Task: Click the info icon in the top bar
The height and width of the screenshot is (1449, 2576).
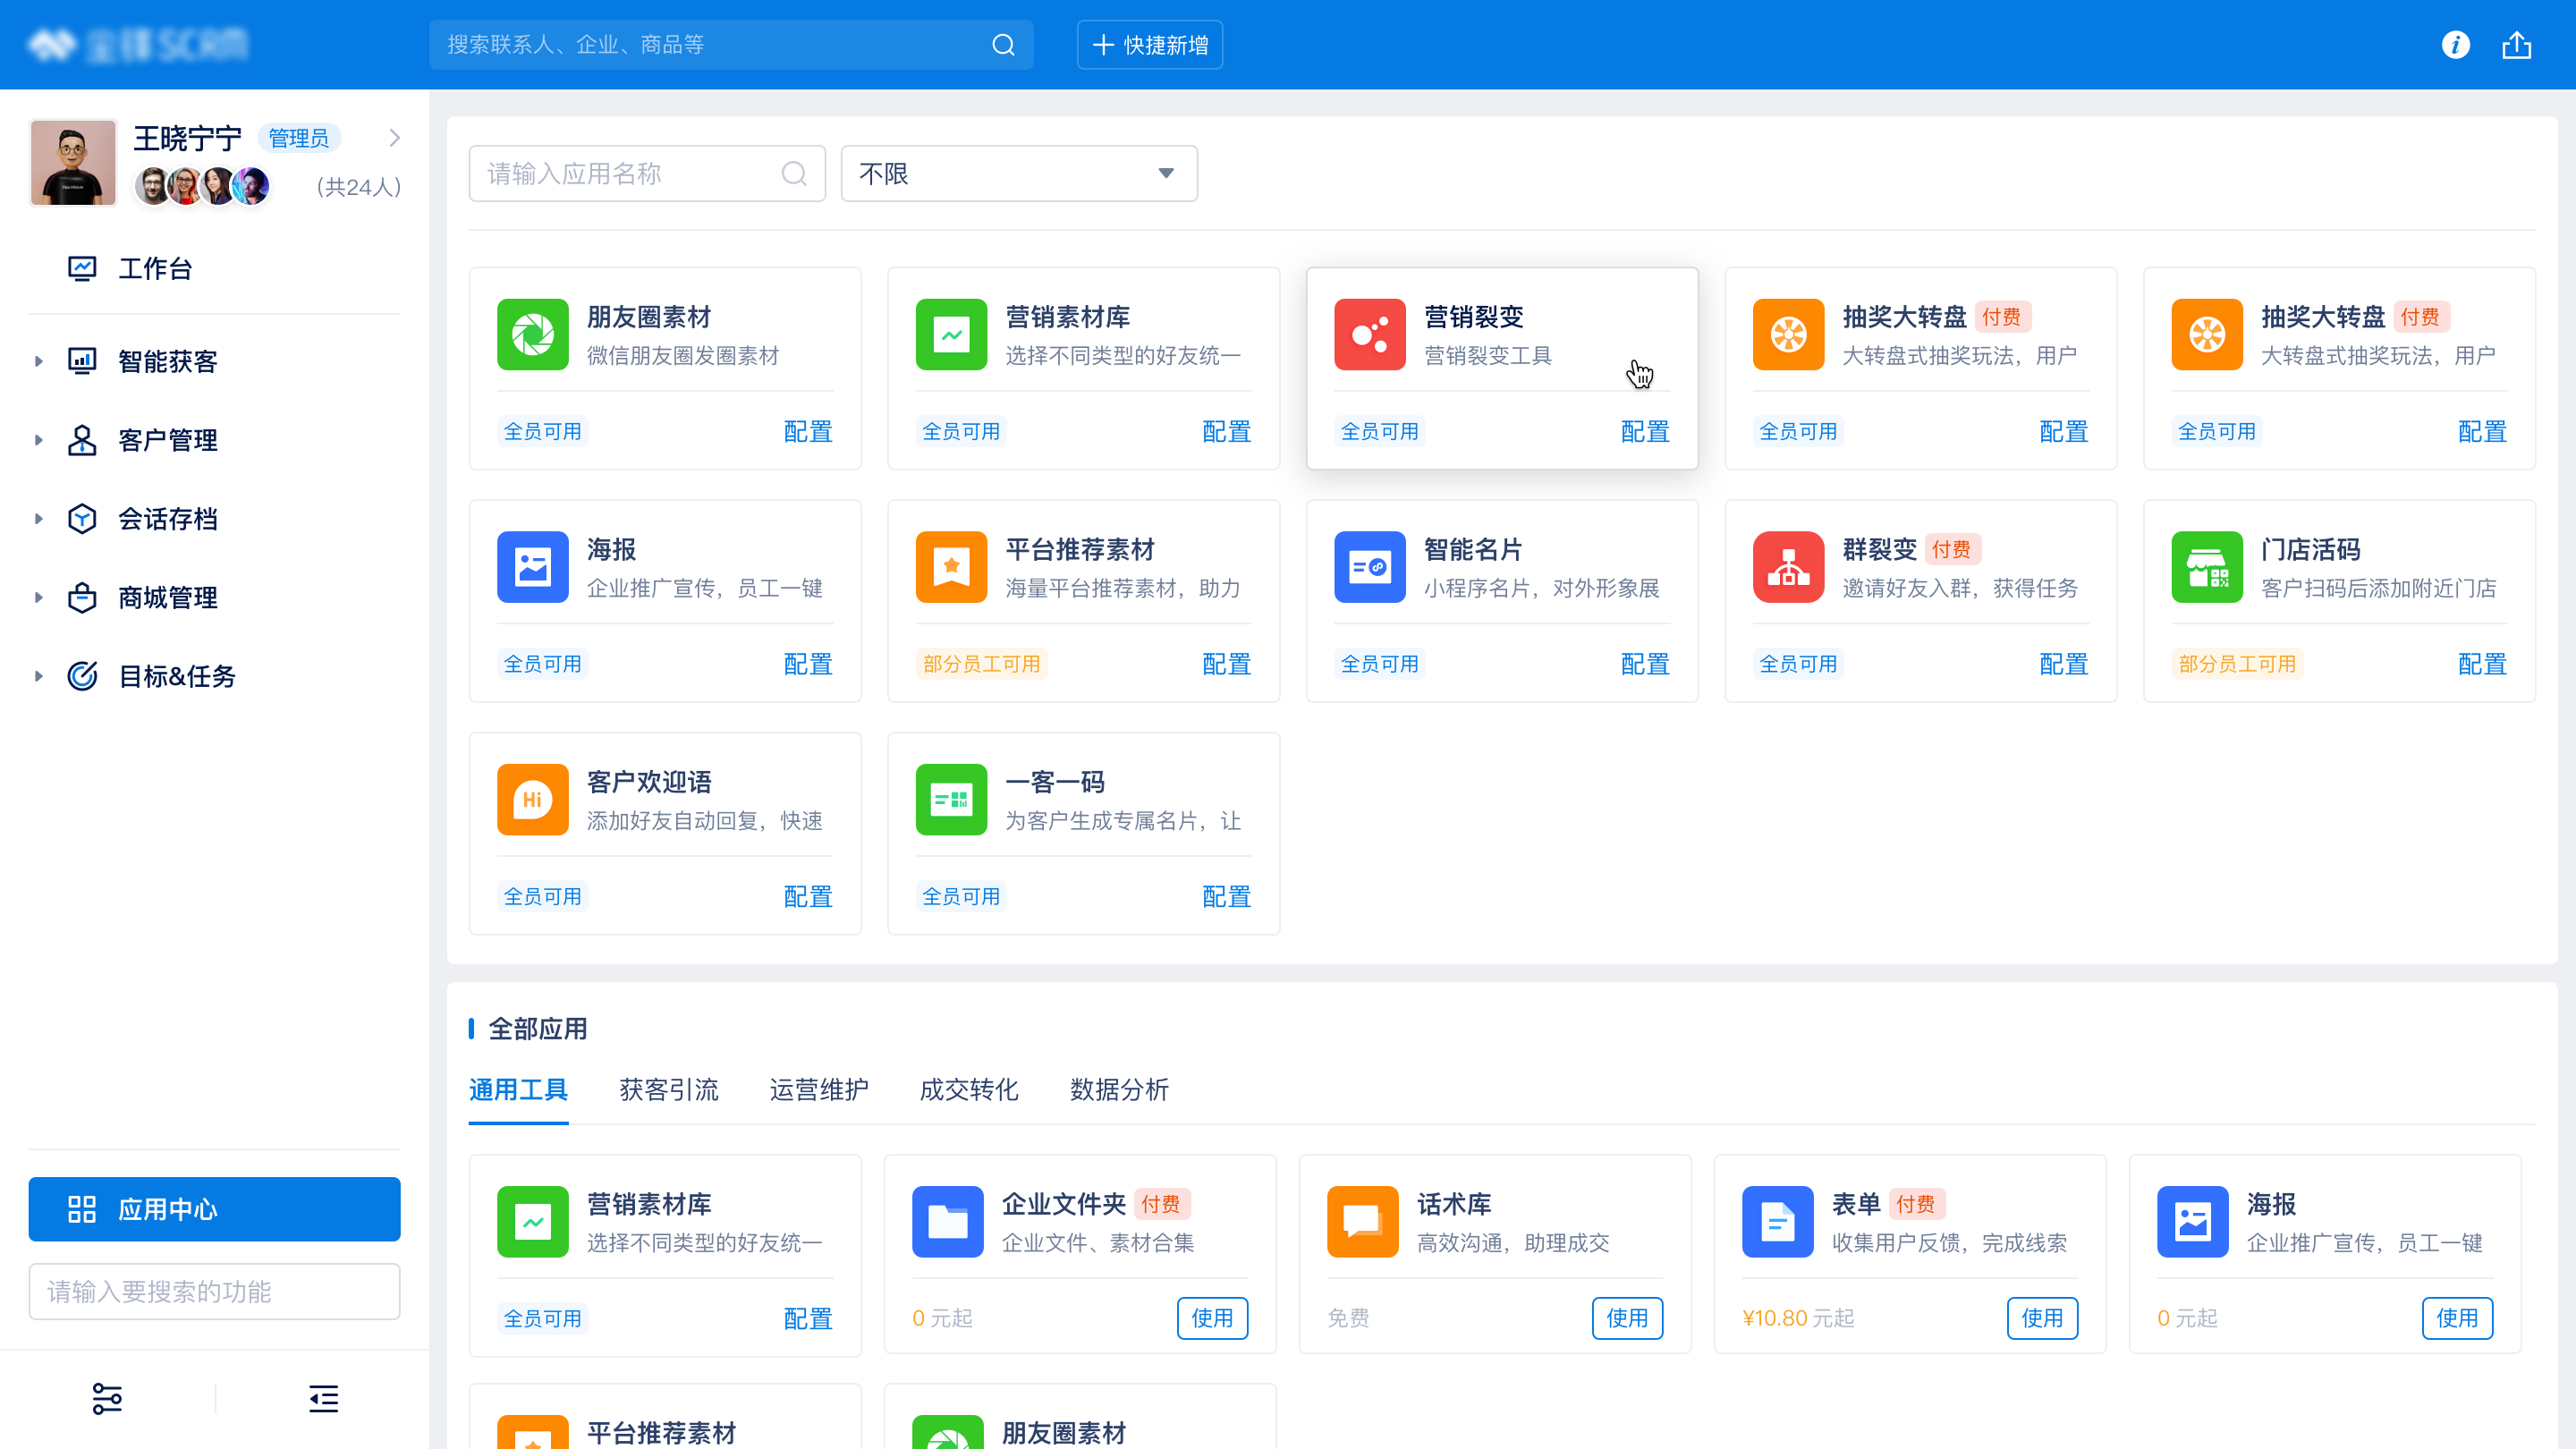Action: [2455, 45]
